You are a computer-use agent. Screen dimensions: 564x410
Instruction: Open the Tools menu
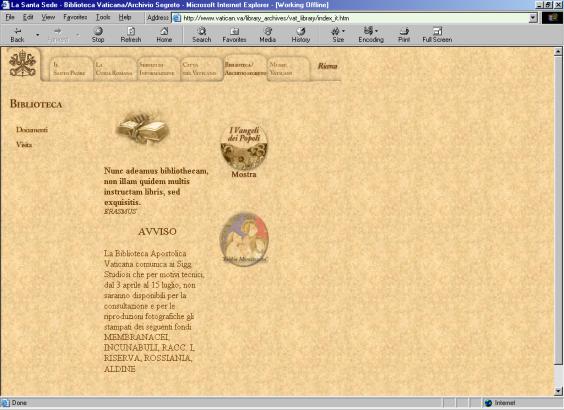103,17
